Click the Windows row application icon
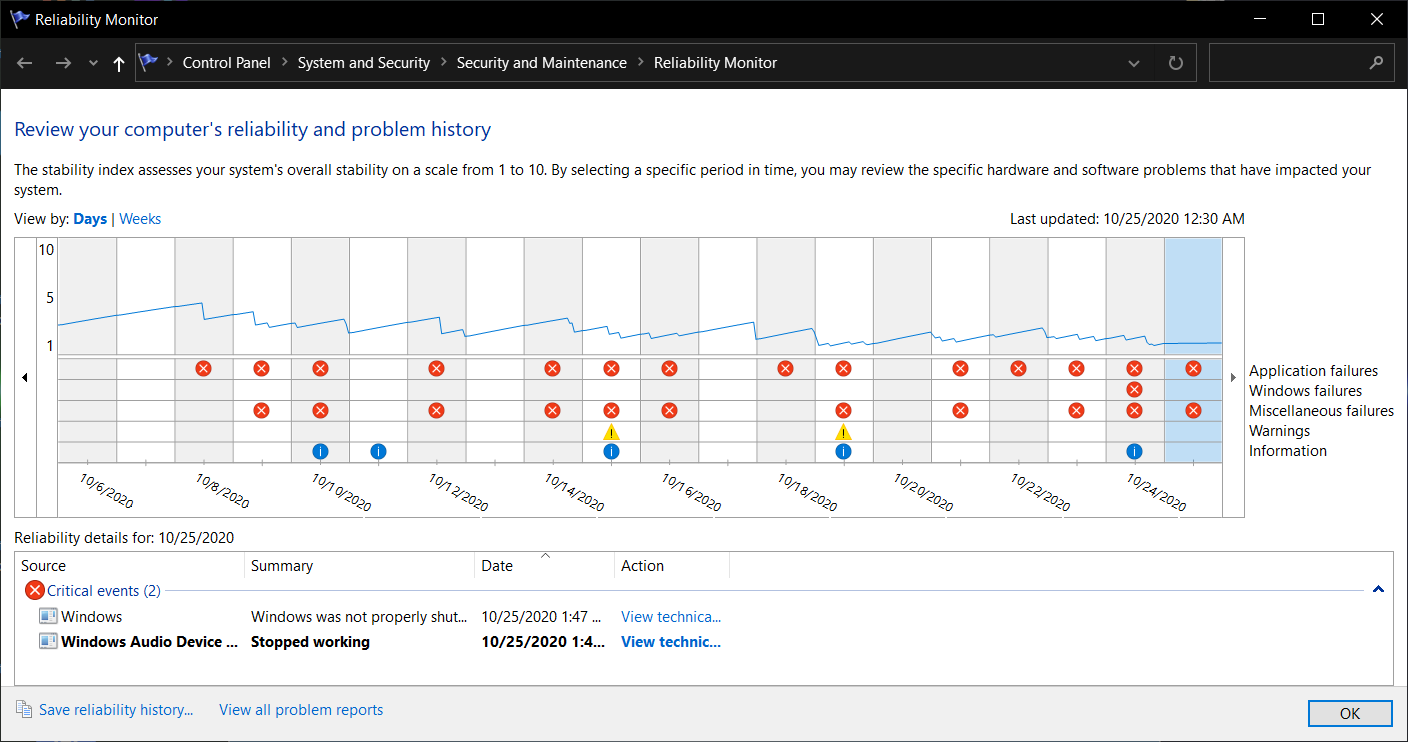 pyautogui.click(x=48, y=616)
